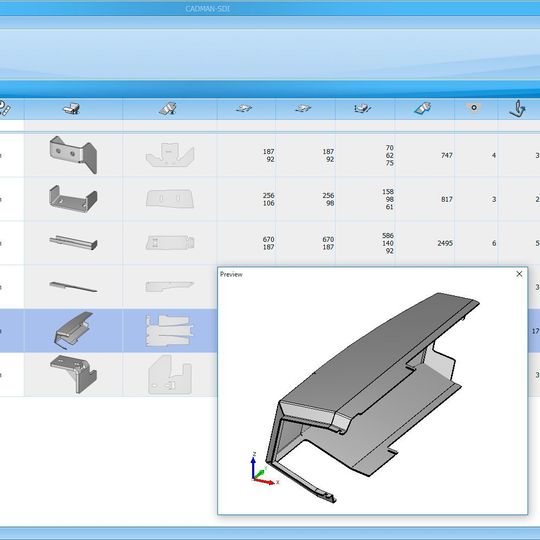Open the unfolded view in the 817 row
The width and height of the screenshot is (540, 540).
coord(170,199)
